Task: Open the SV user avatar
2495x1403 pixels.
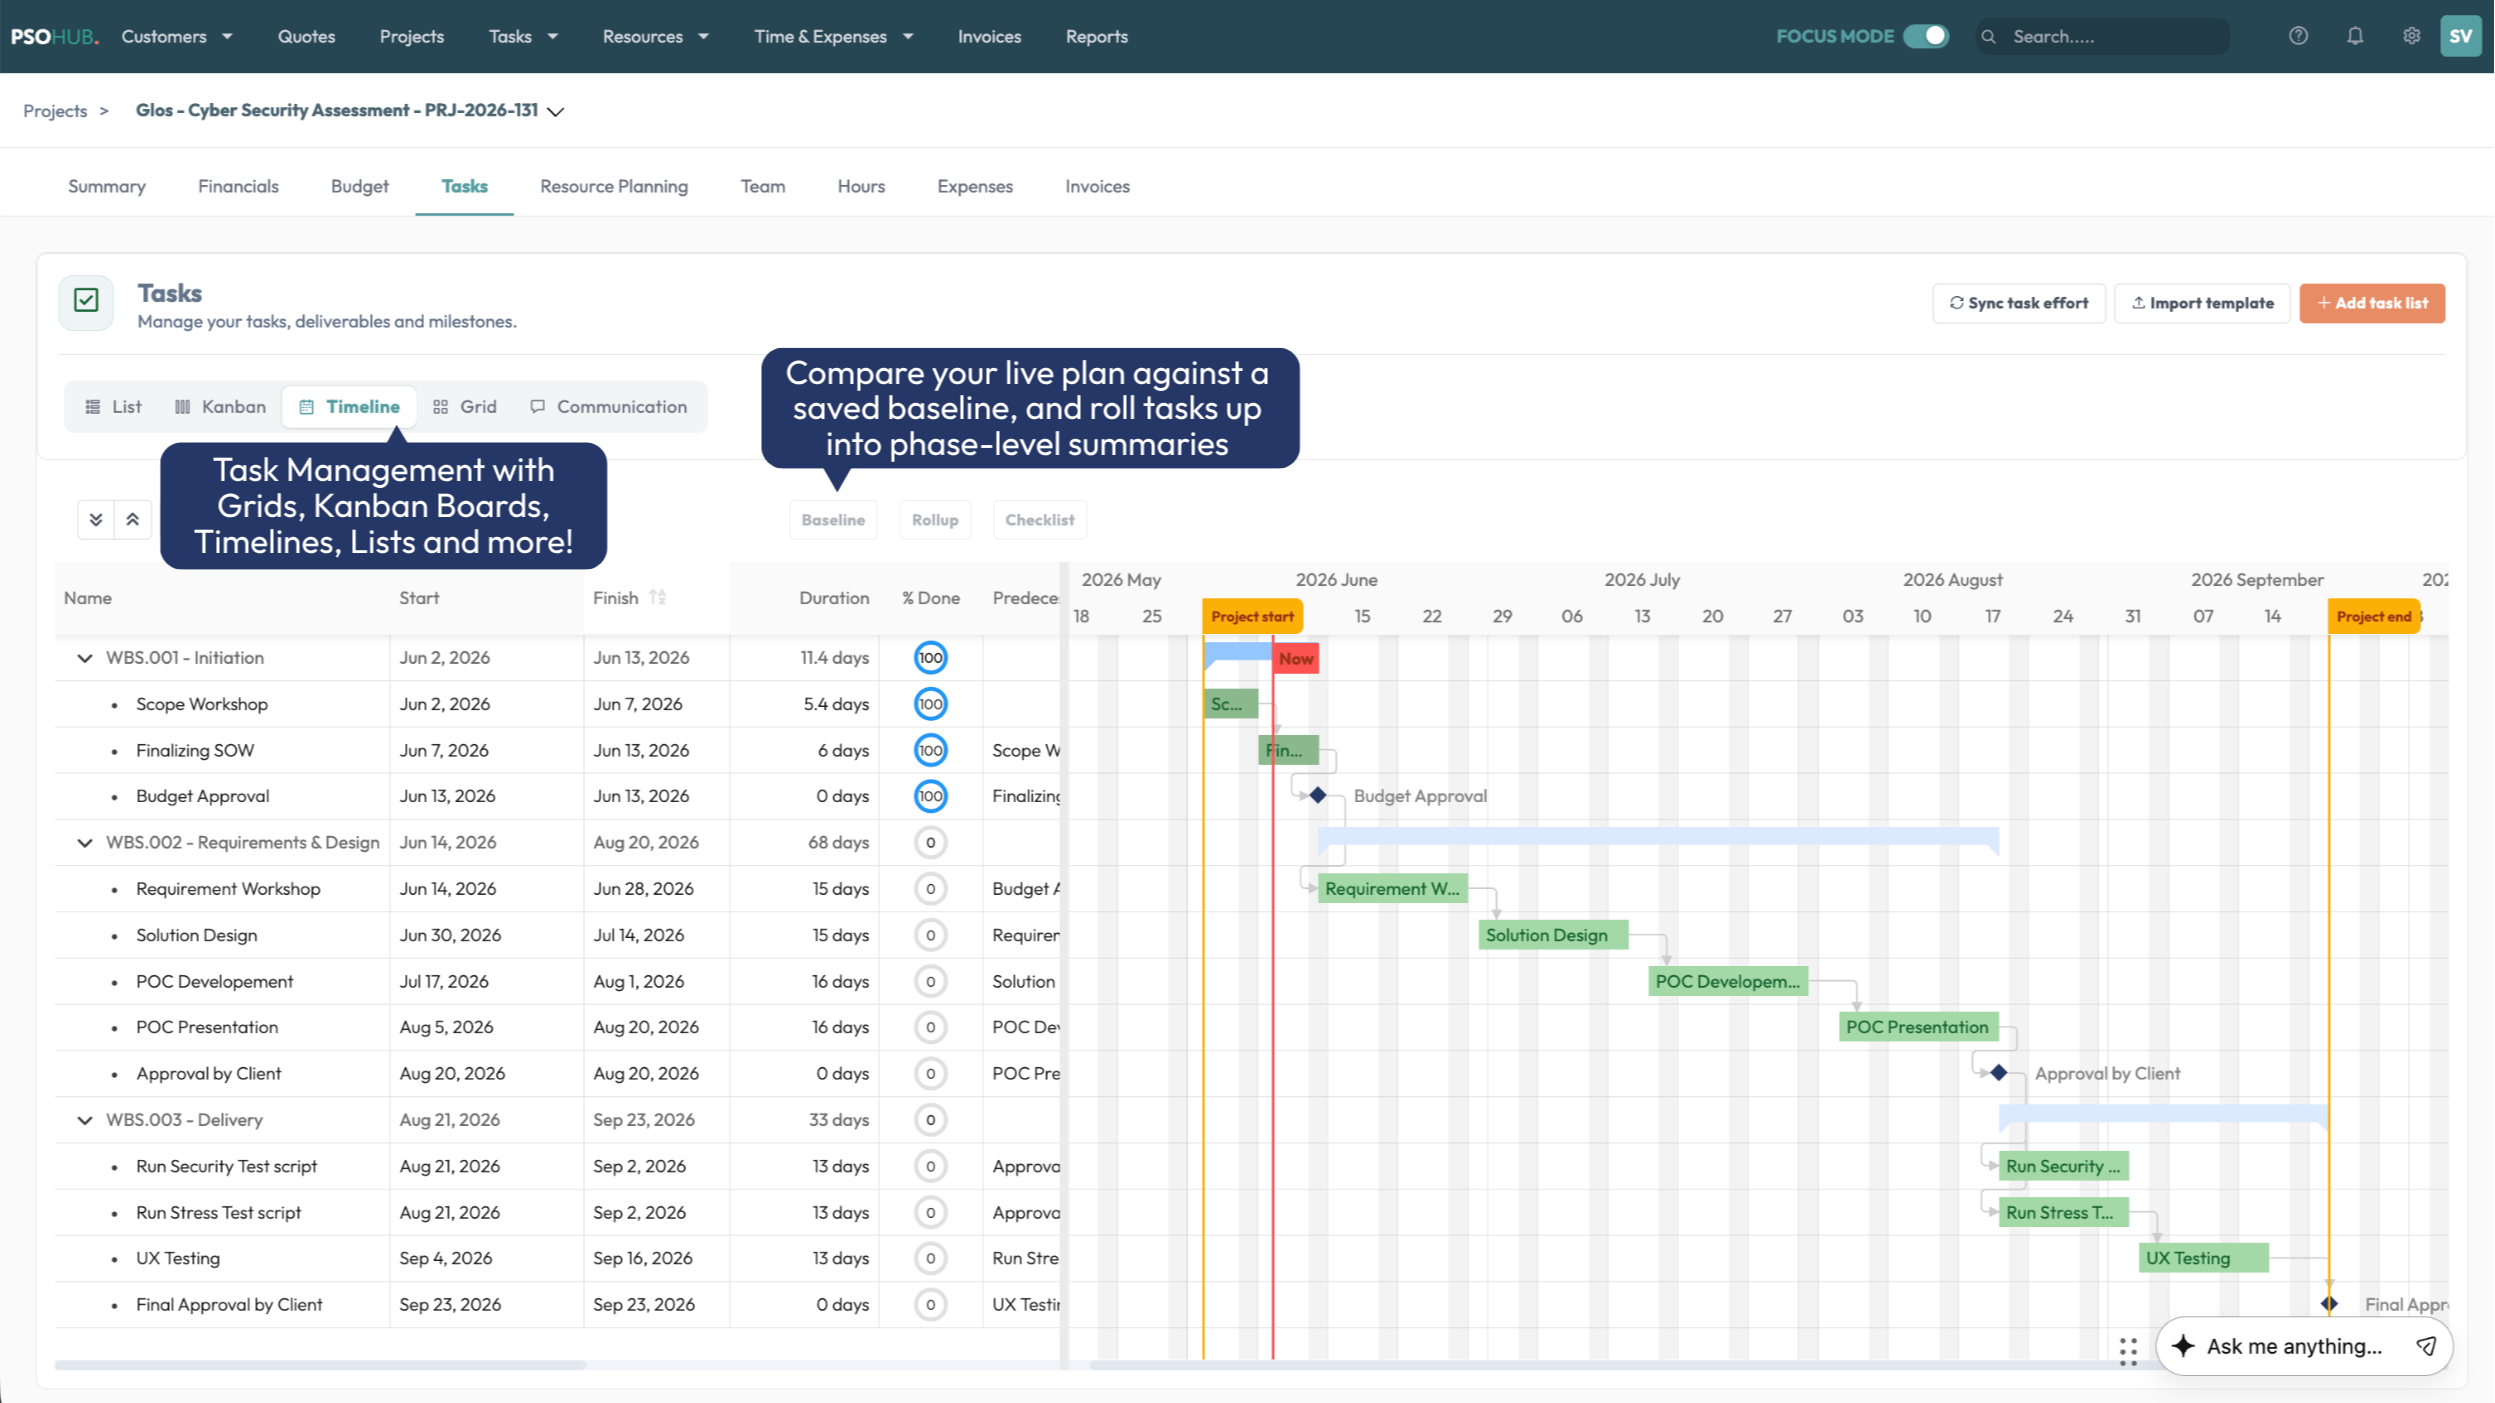Action: pos(2460,36)
